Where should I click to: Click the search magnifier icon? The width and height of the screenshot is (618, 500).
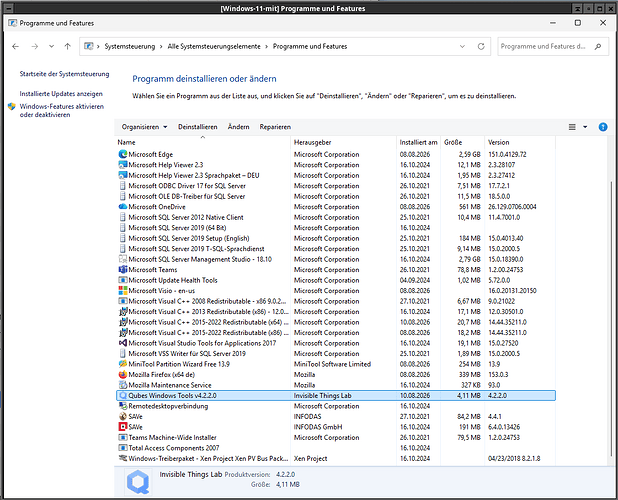pos(598,46)
